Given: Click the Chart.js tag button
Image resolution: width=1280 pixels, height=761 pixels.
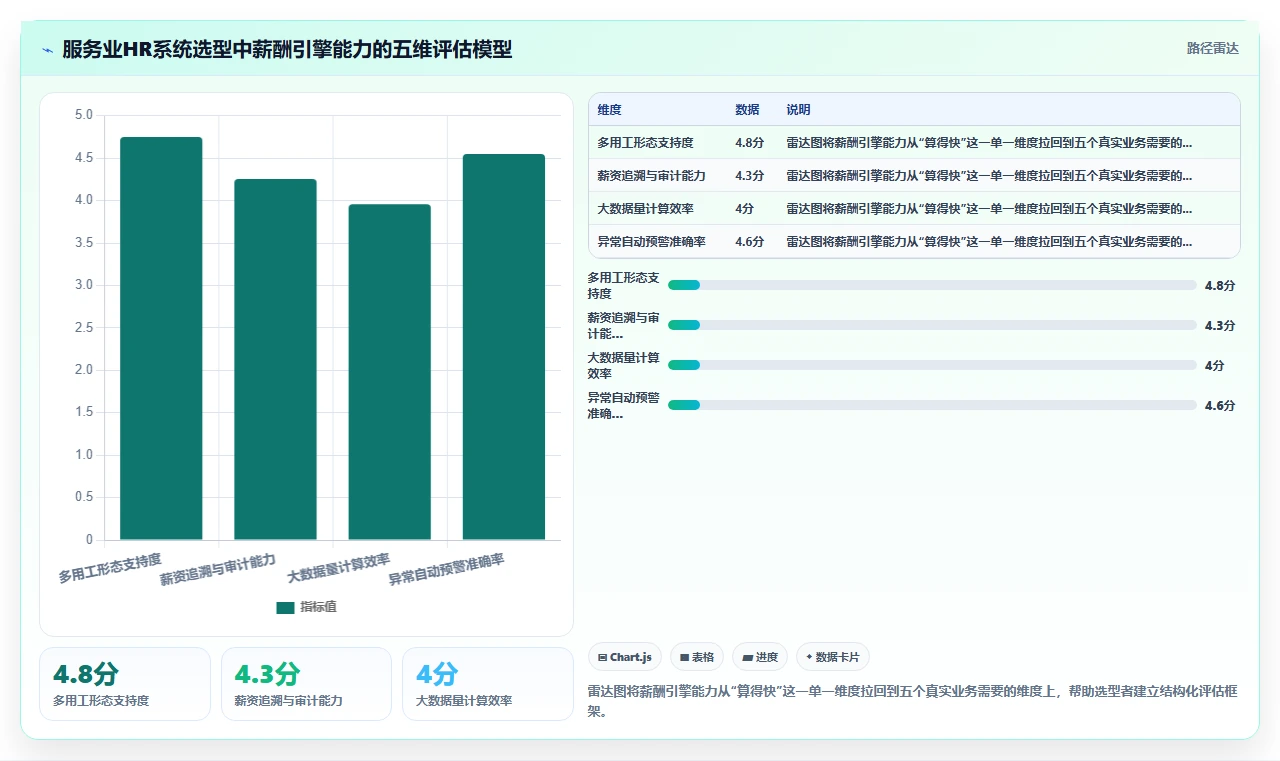Looking at the screenshot, I should point(625,657).
